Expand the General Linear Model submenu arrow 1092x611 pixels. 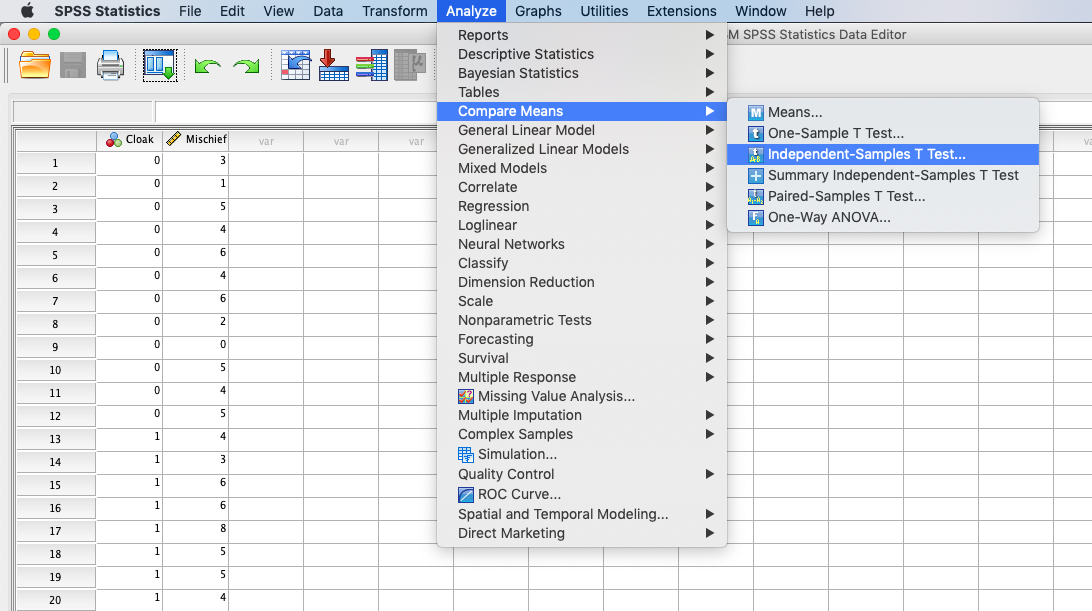pos(710,130)
